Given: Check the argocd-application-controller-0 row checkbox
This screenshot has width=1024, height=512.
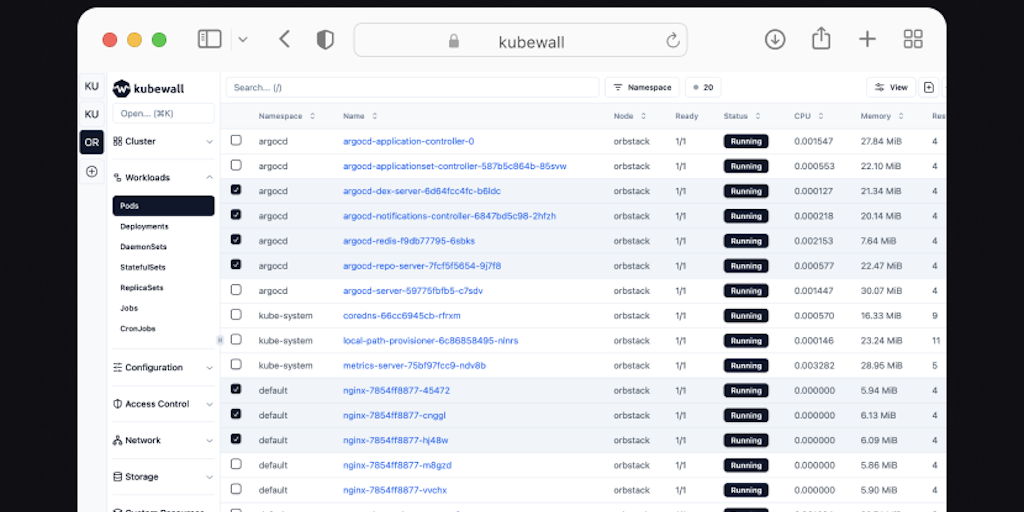Looking at the screenshot, I should pos(236,140).
